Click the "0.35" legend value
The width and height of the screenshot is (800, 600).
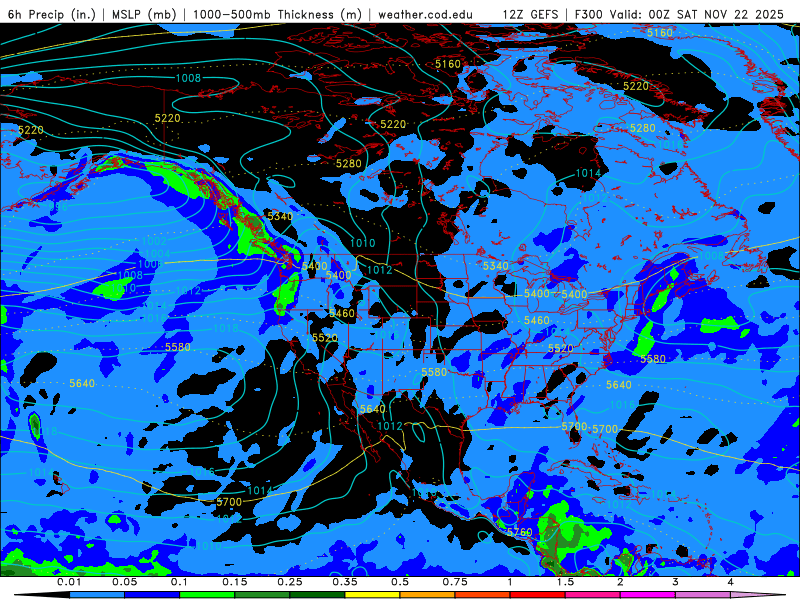(x=345, y=582)
